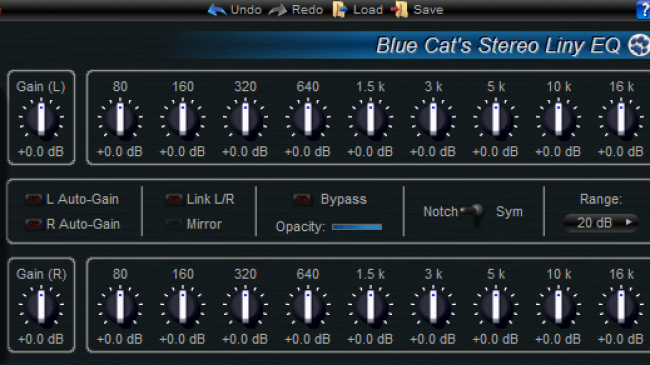Image resolution: width=650 pixels, height=365 pixels.
Task: Toggle L Auto-Gain LED
Action: tap(34, 199)
